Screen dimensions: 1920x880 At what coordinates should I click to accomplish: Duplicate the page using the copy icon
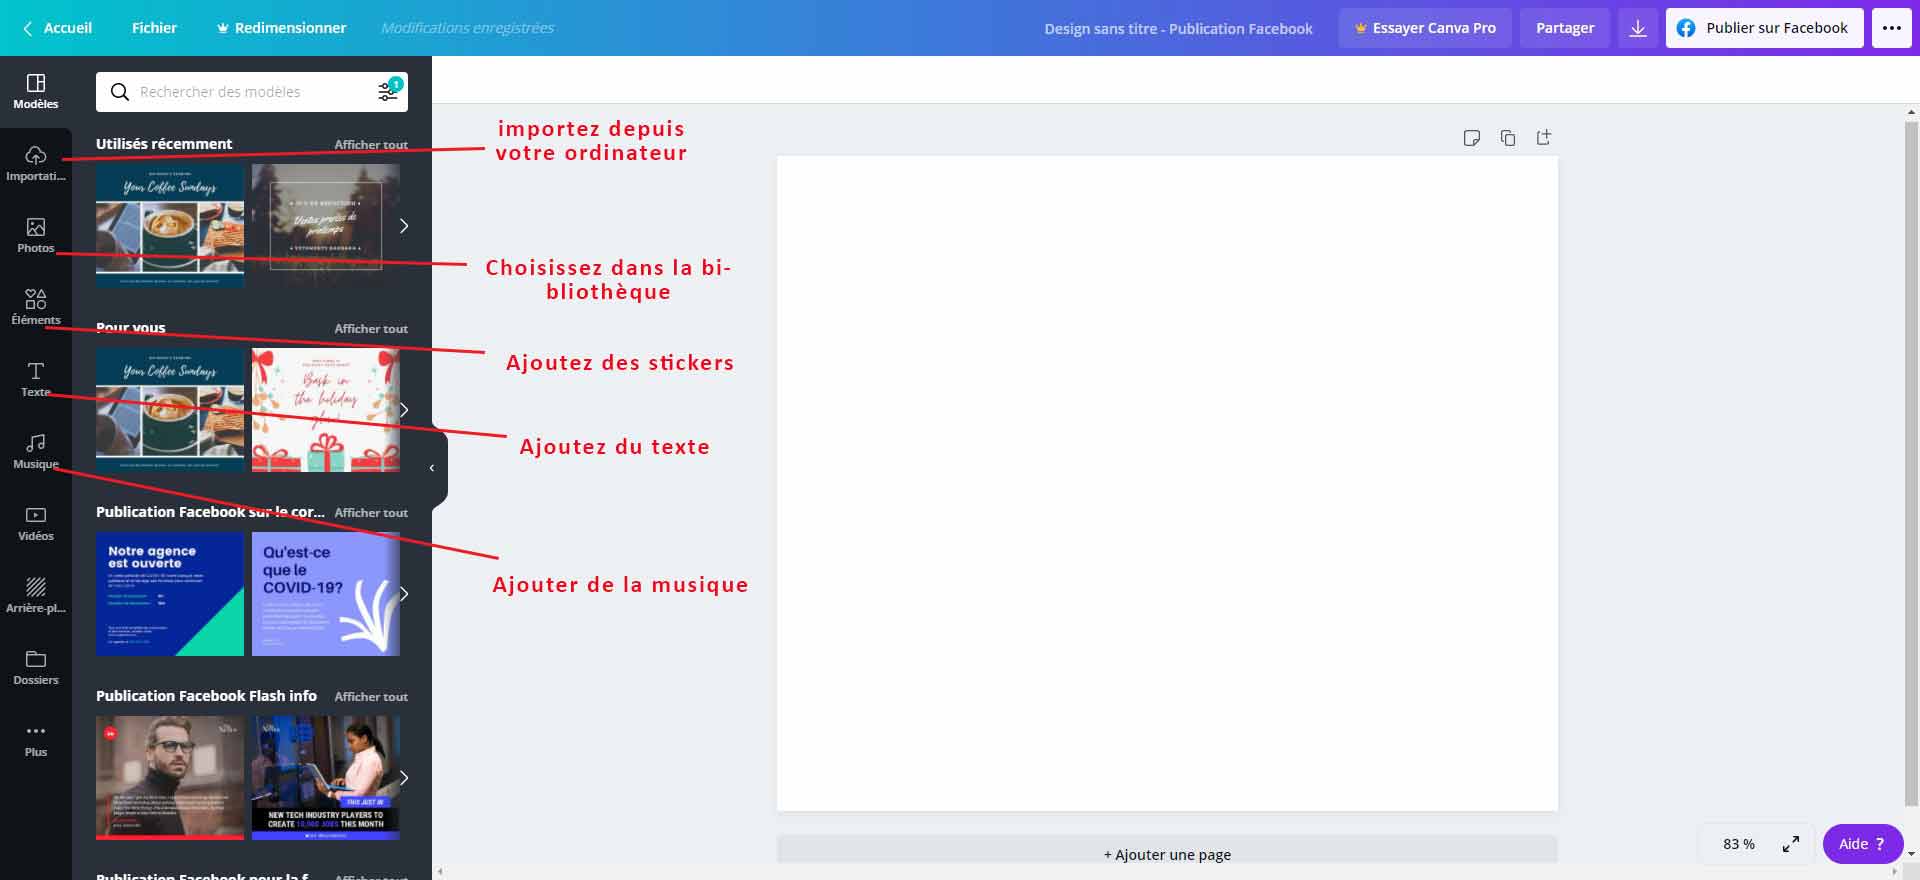coord(1508,138)
